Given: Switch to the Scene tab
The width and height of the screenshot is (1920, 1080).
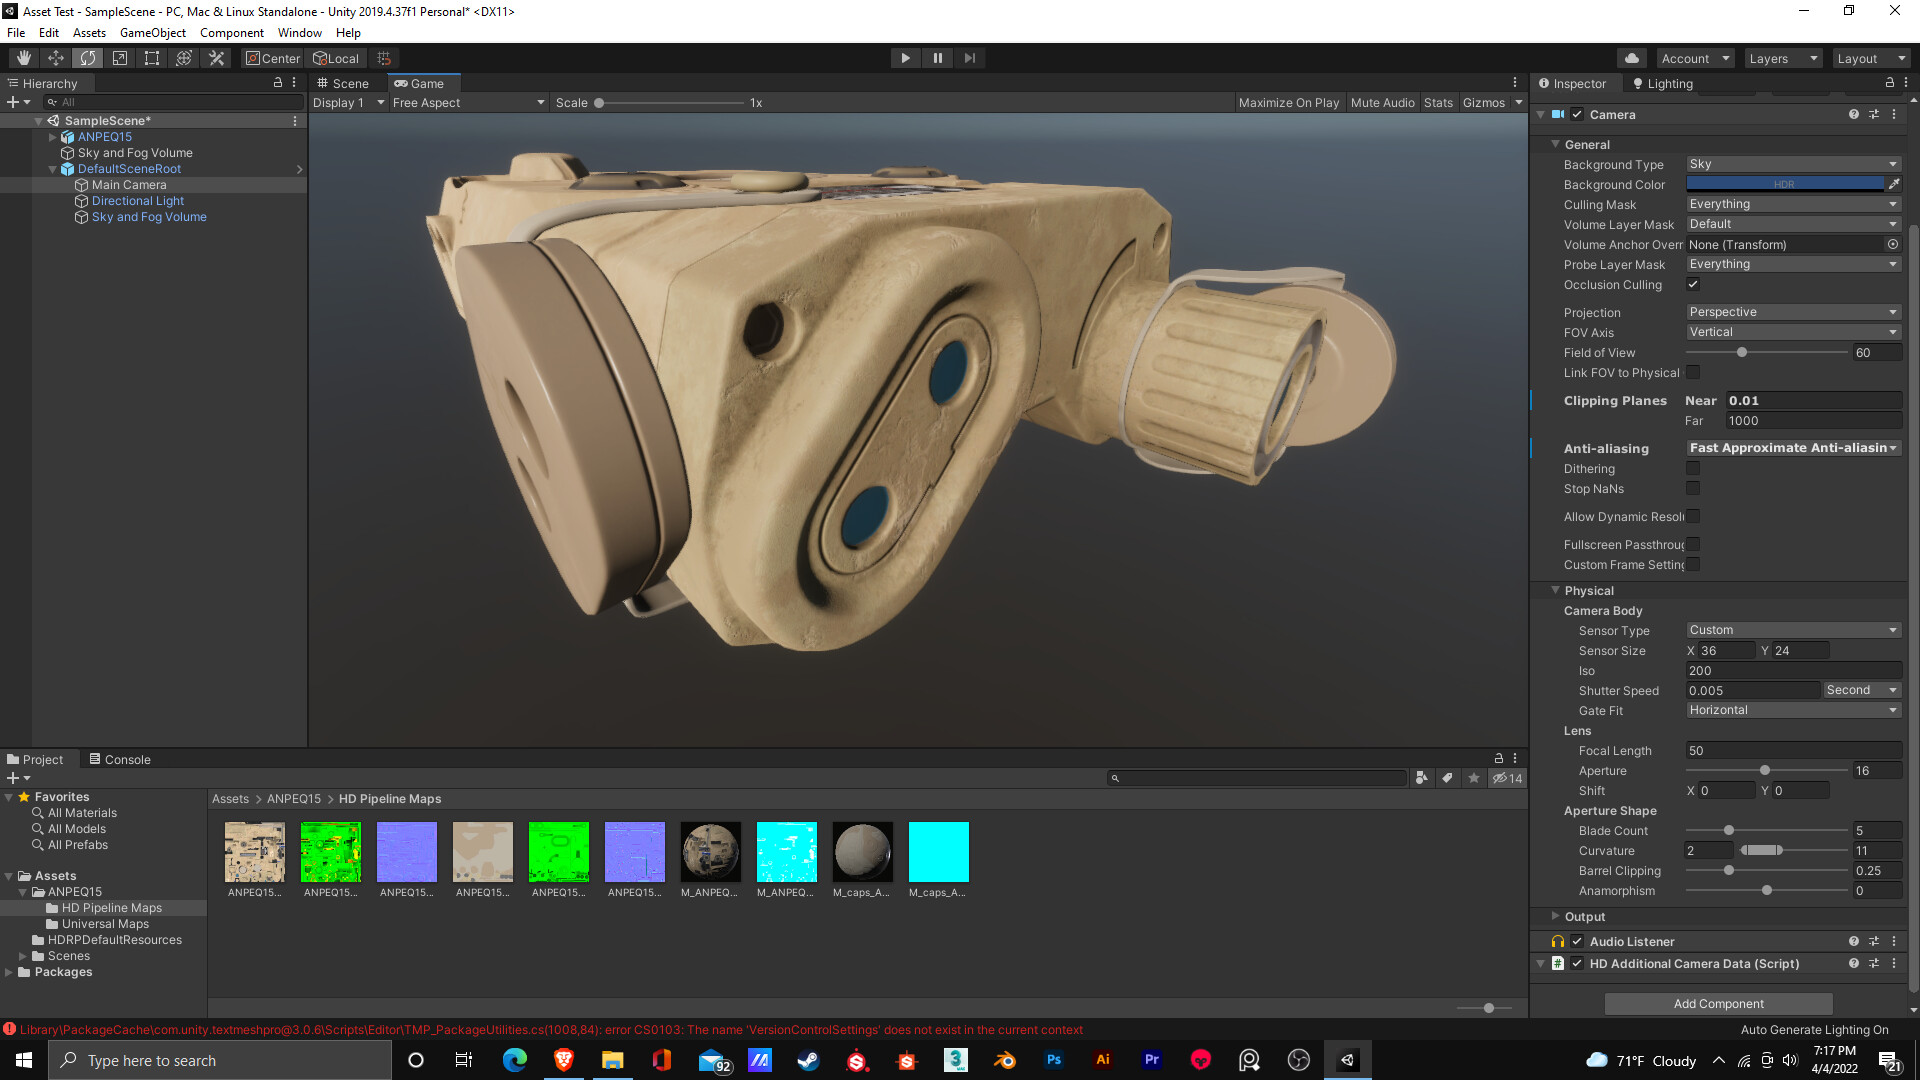Looking at the screenshot, I should point(343,84).
